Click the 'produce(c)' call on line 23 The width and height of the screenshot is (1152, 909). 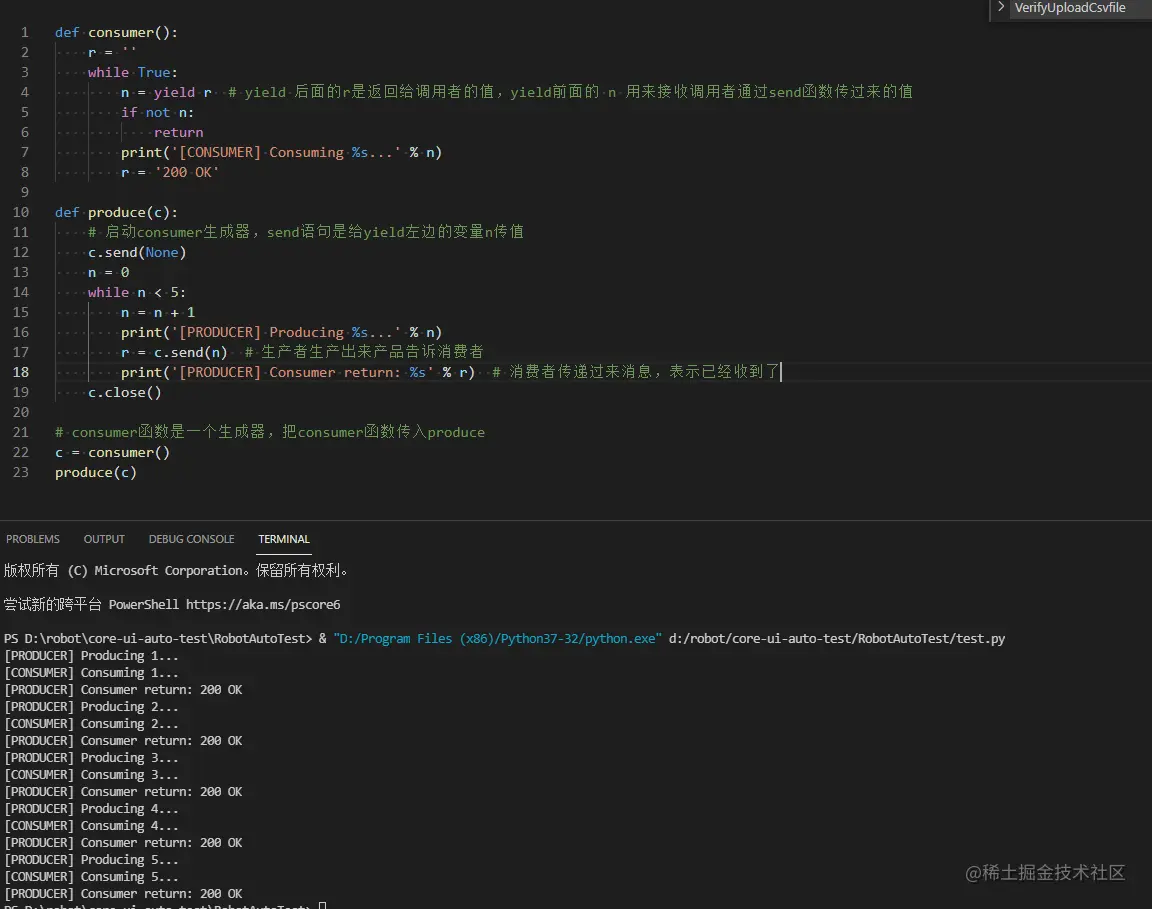[x=96, y=473]
